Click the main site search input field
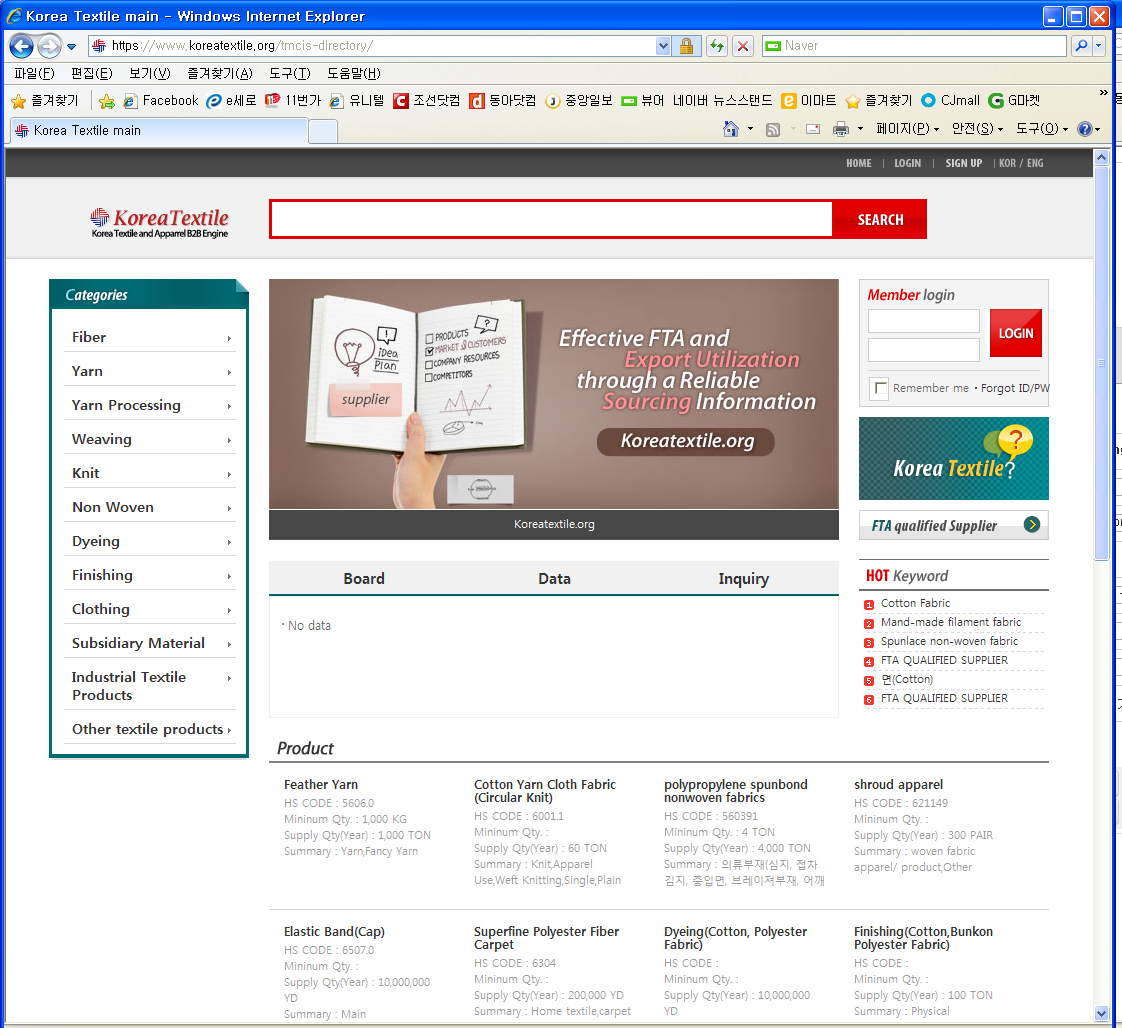The height and width of the screenshot is (1028, 1122). click(x=551, y=219)
